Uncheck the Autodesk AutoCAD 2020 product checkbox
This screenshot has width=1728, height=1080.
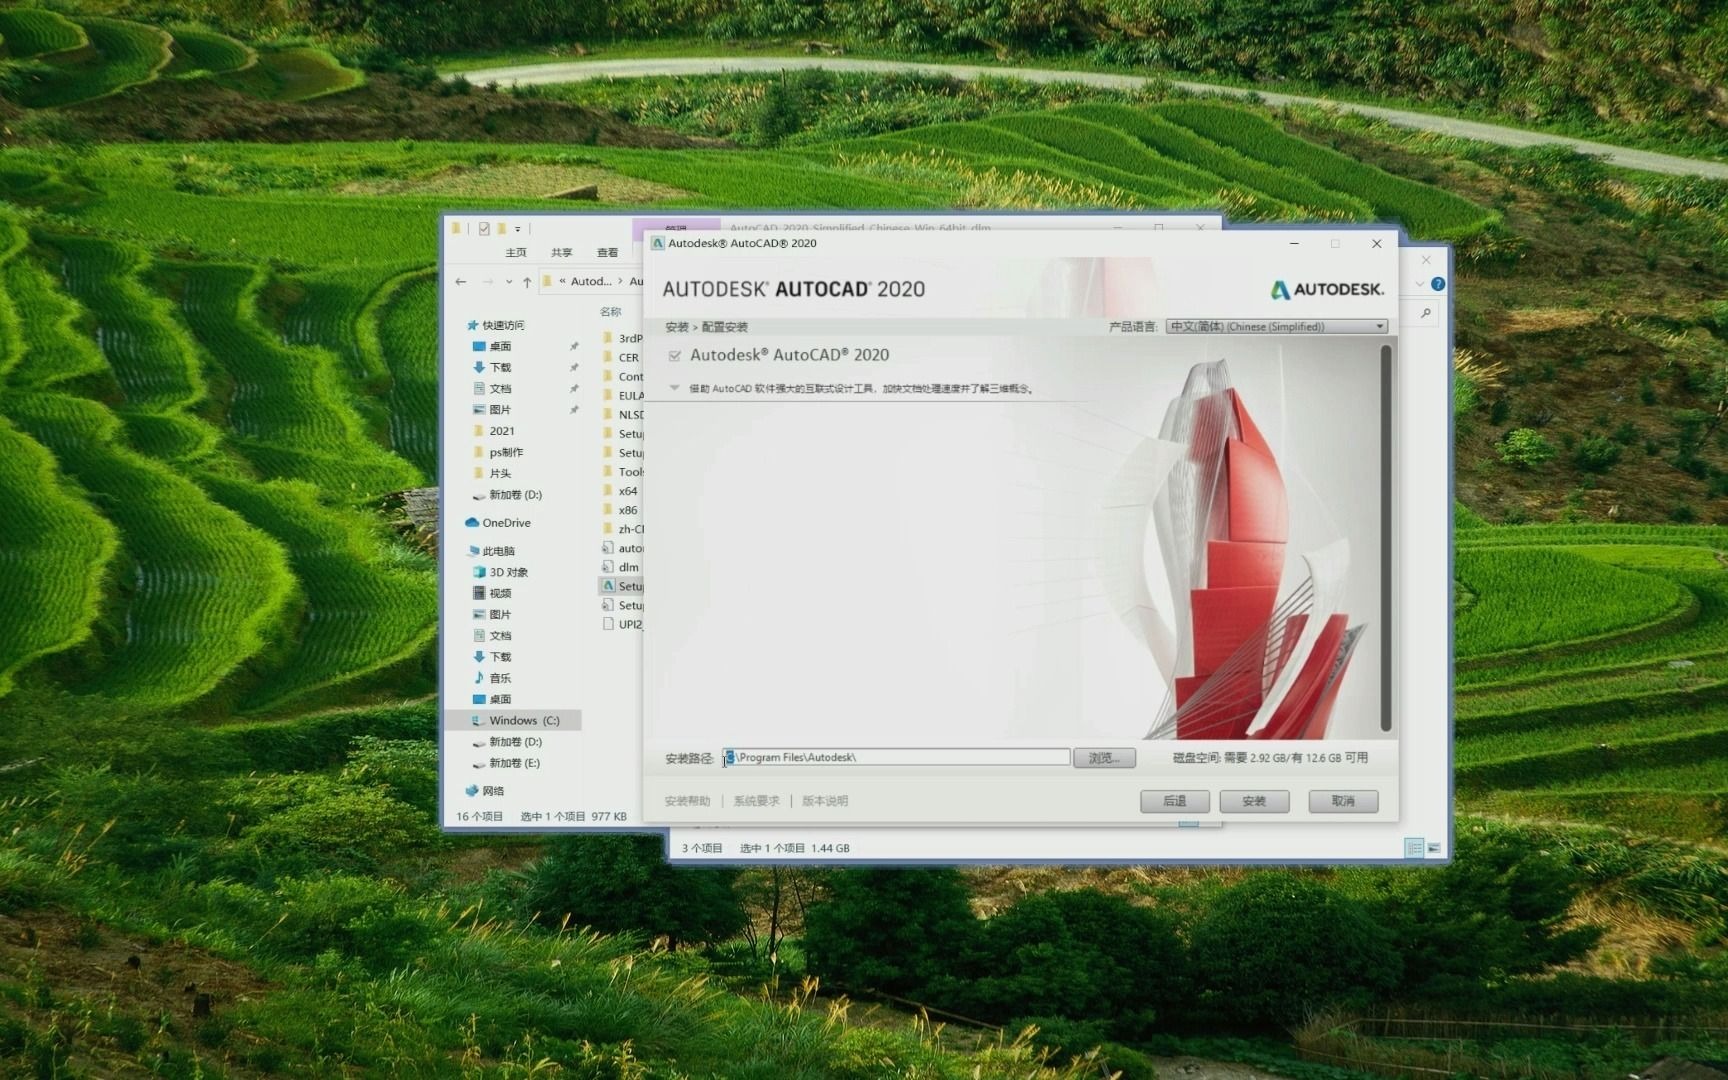pos(678,355)
